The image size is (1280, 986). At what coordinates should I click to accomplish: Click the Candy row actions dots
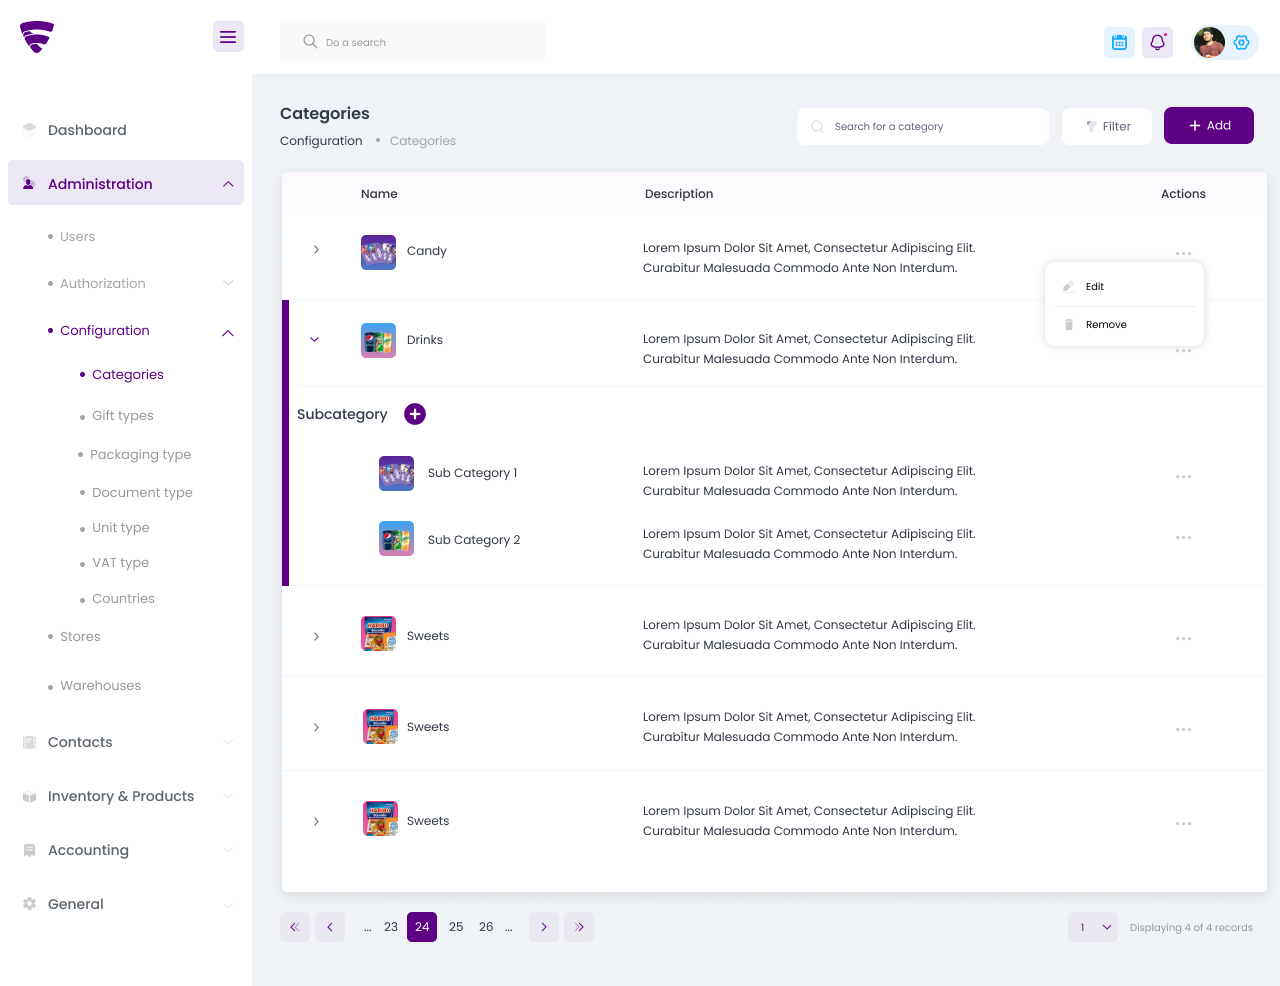pos(1183,253)
